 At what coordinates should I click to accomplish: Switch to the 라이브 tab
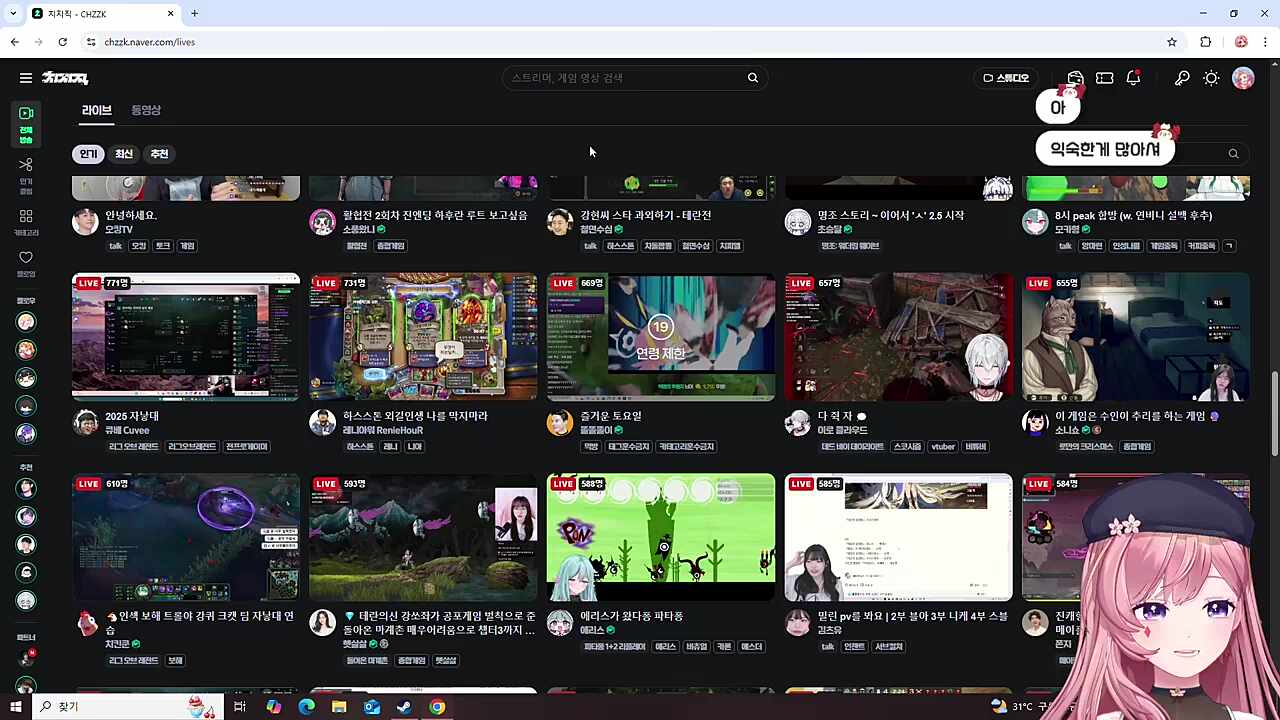pos(97,110)
